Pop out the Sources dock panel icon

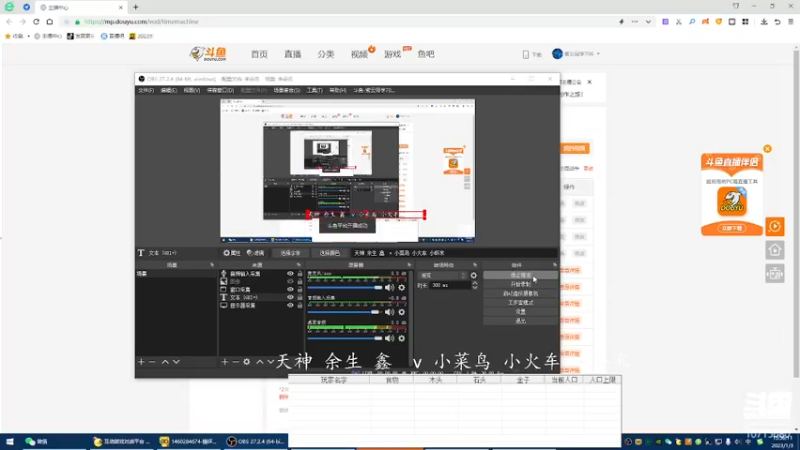coord(298,265)
